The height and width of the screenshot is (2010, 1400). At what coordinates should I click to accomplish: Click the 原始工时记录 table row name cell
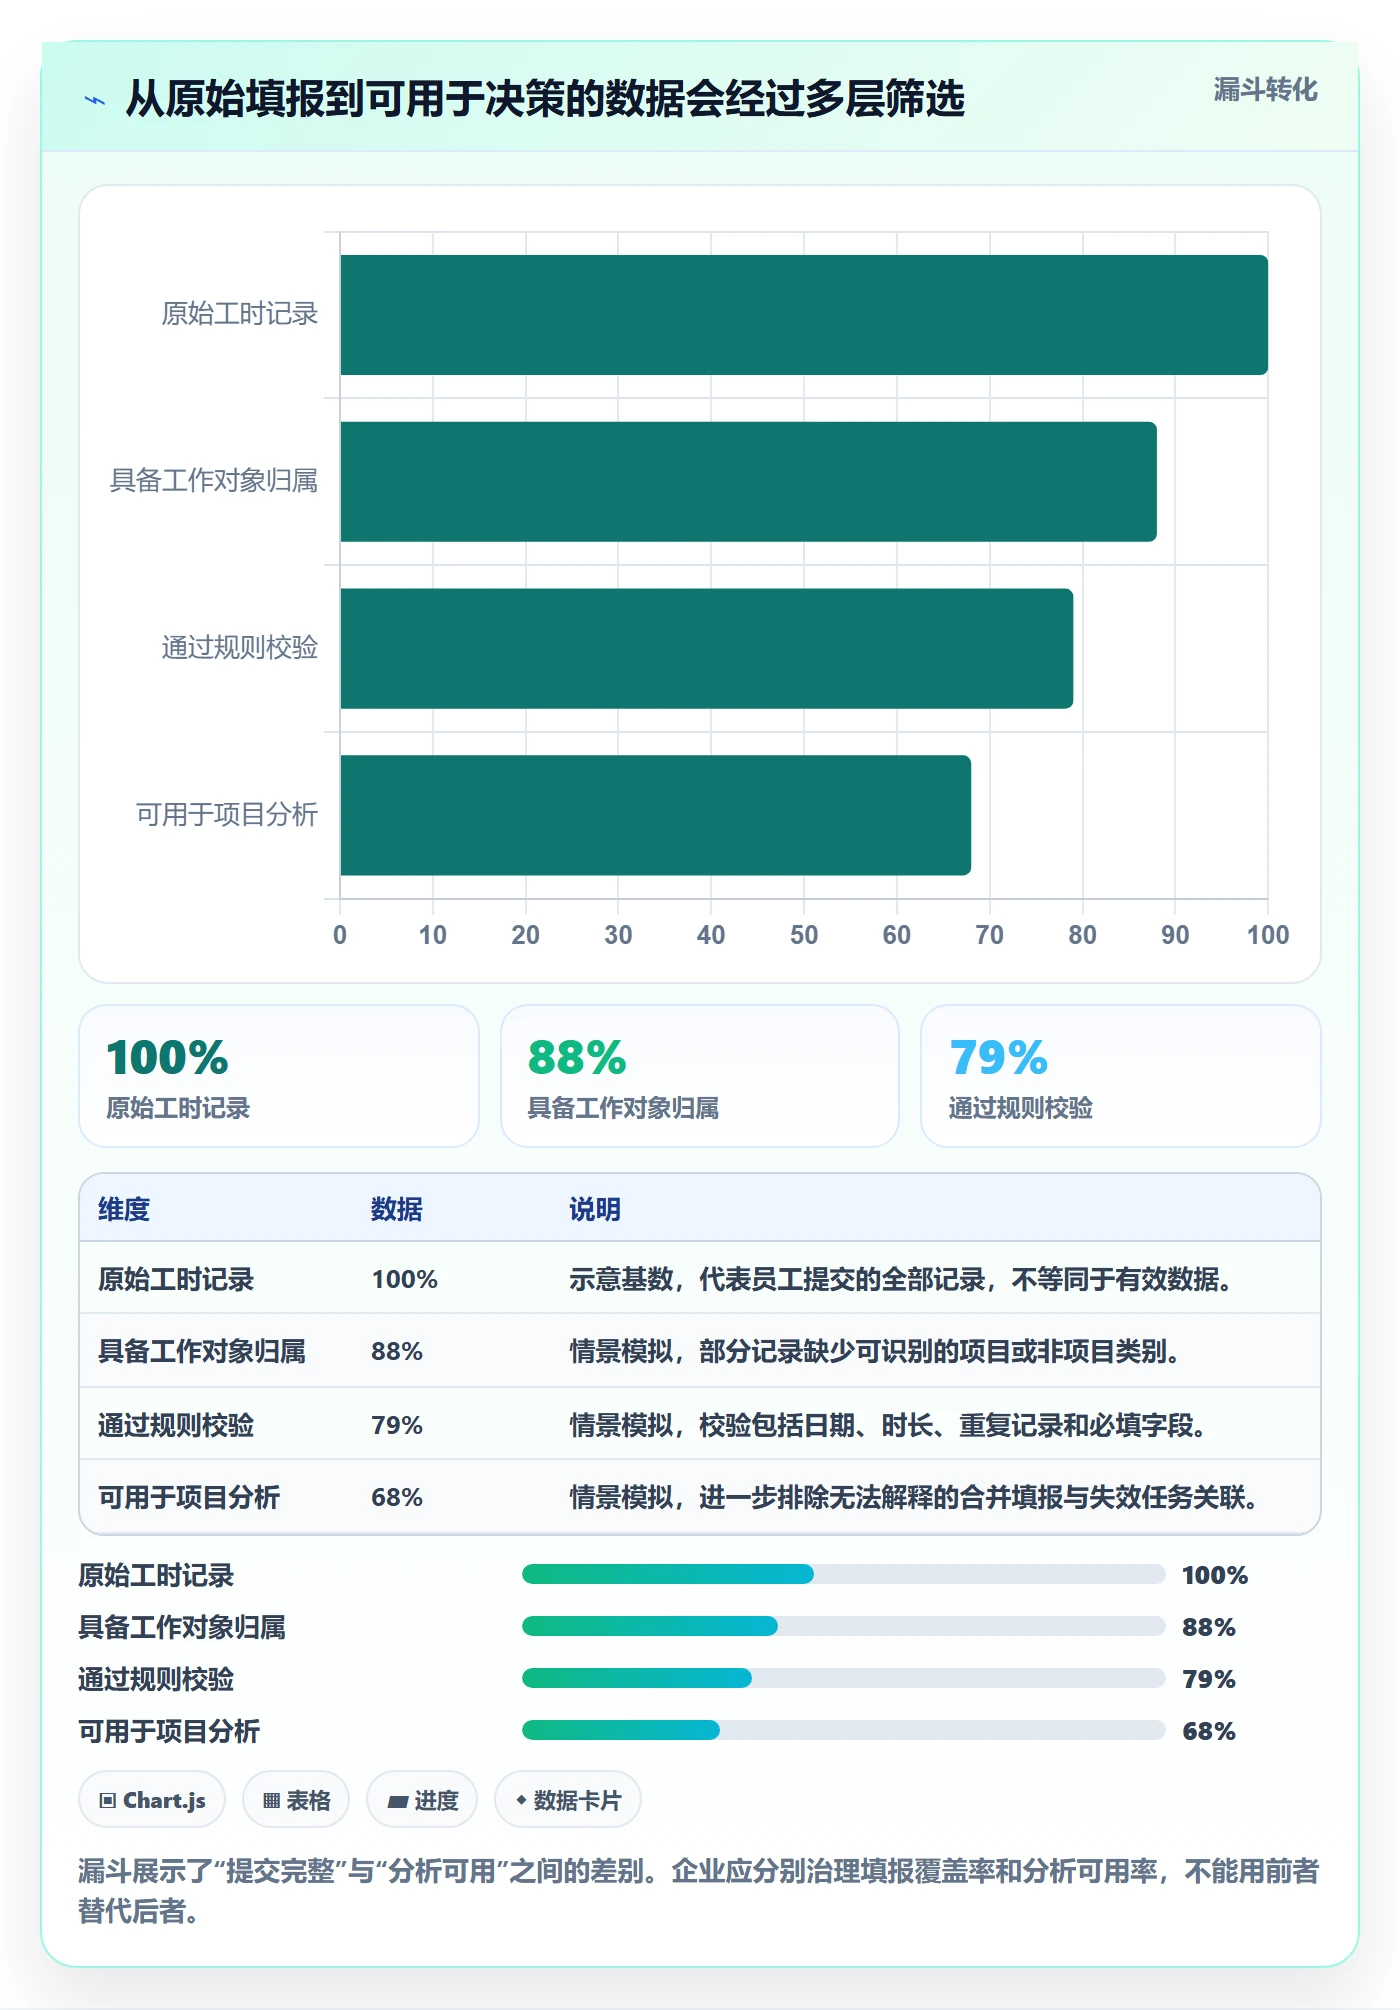coord(176,1279)
